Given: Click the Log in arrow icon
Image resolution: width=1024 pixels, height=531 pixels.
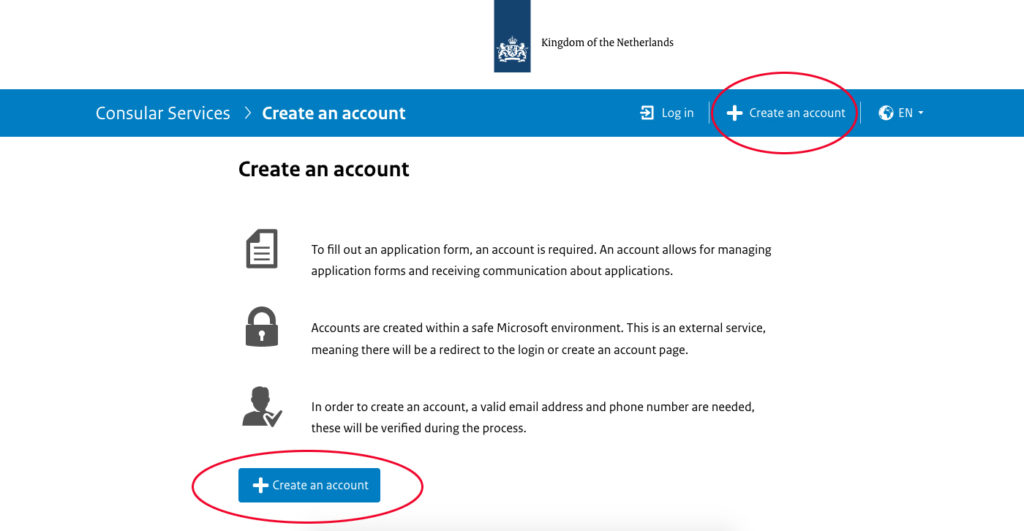Looking at the screenshot, I should (647, 113).
